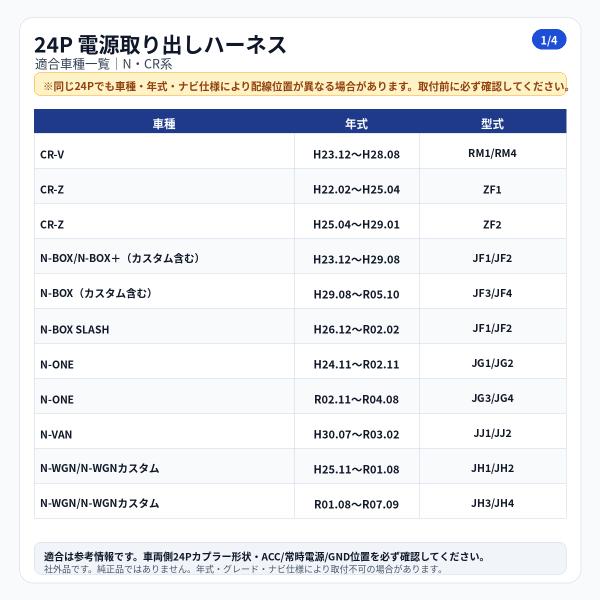
Task: Select the ZF1 model code cell
Action: (492, 189)
